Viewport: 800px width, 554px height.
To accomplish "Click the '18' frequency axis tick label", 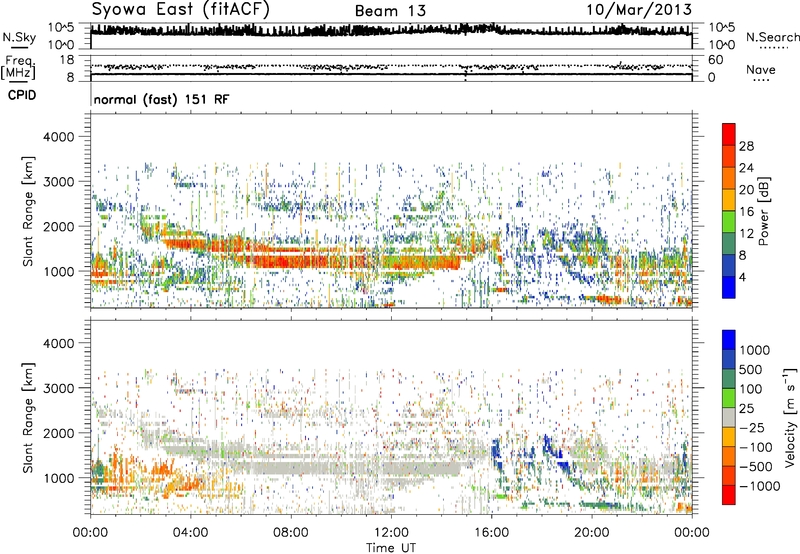I will pyautogui.click(x=67, y=60).
